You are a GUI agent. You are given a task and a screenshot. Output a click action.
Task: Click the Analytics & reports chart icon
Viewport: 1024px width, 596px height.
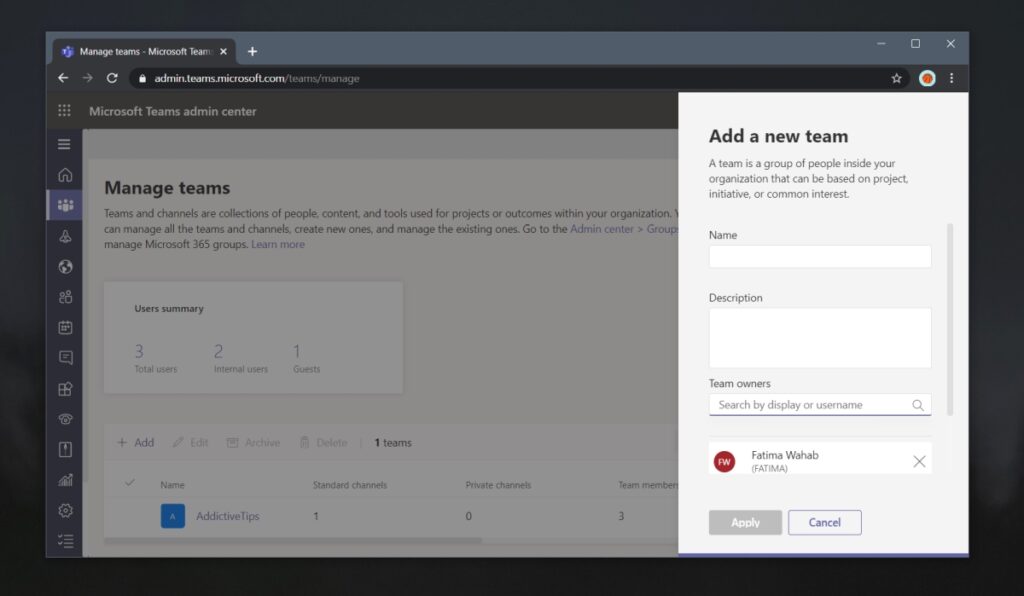tap(65, 480)
